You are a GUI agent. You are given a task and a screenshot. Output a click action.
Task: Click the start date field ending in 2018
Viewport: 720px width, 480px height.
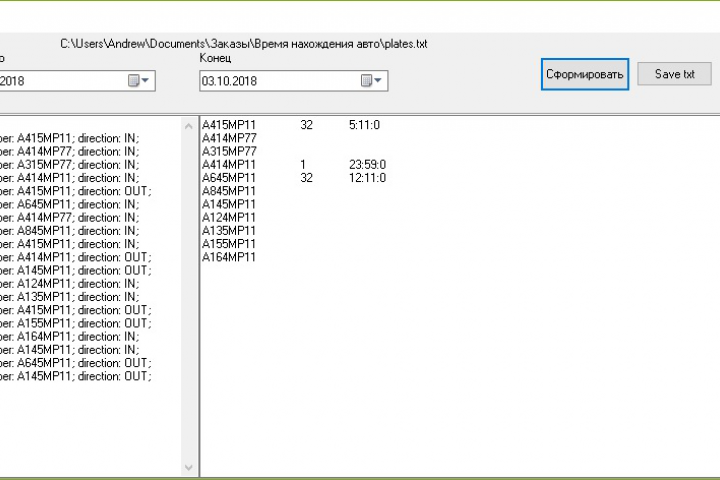point(78,81)
